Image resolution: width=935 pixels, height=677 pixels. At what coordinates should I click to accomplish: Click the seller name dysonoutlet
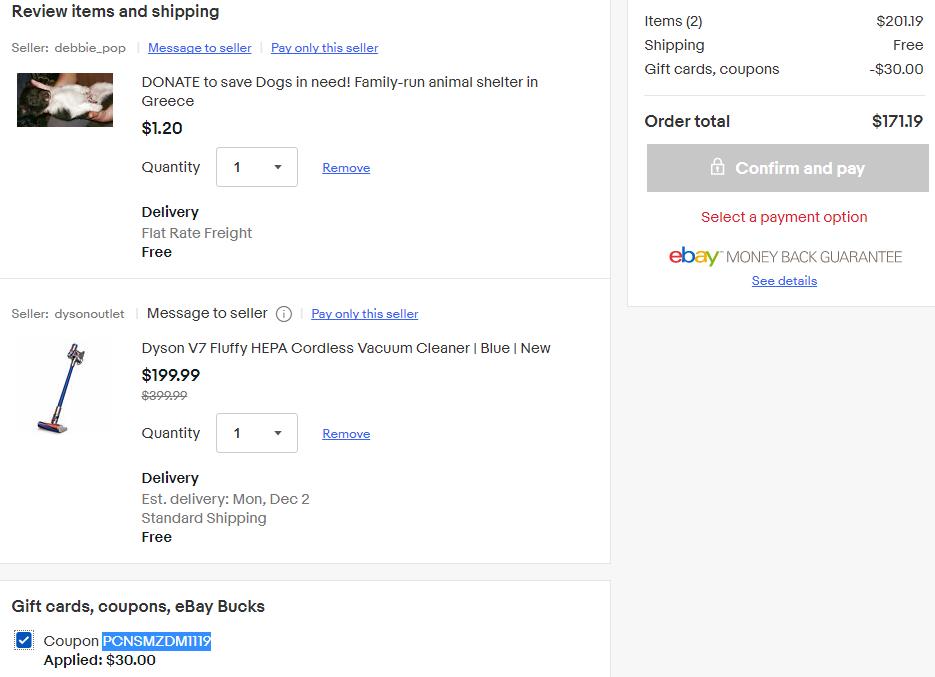pos(89,314)
